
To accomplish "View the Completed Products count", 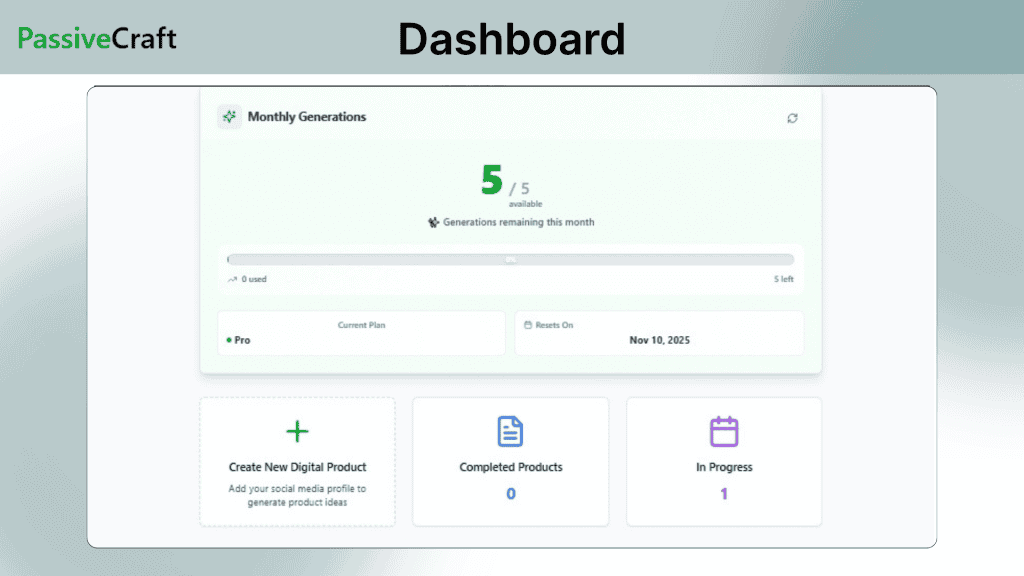I will [x=510, y=493].
